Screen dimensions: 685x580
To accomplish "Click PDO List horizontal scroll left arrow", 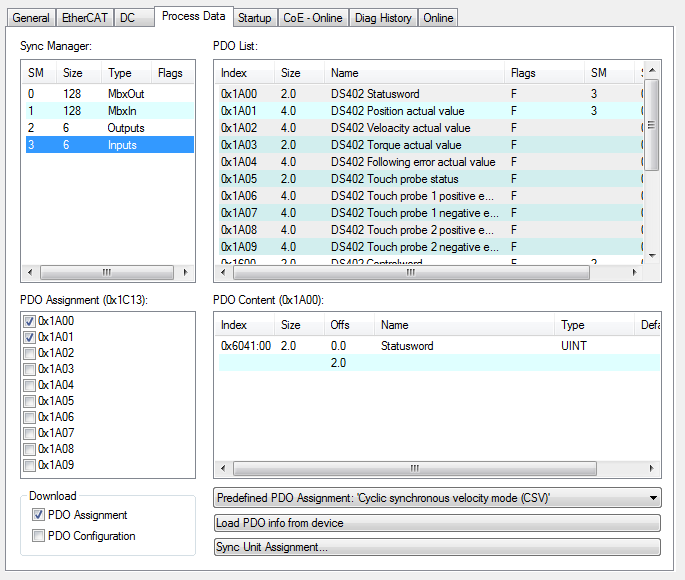I will [223, 273].
